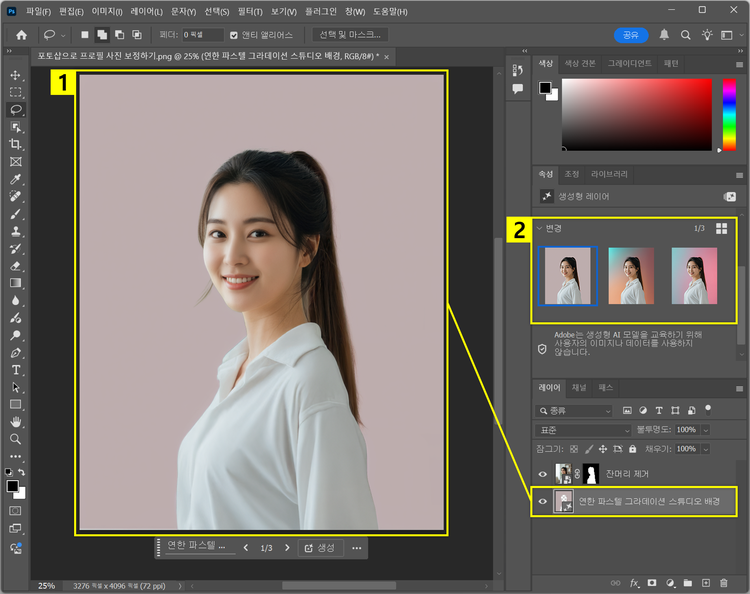Open the notifications bell icon

point(664,35)
